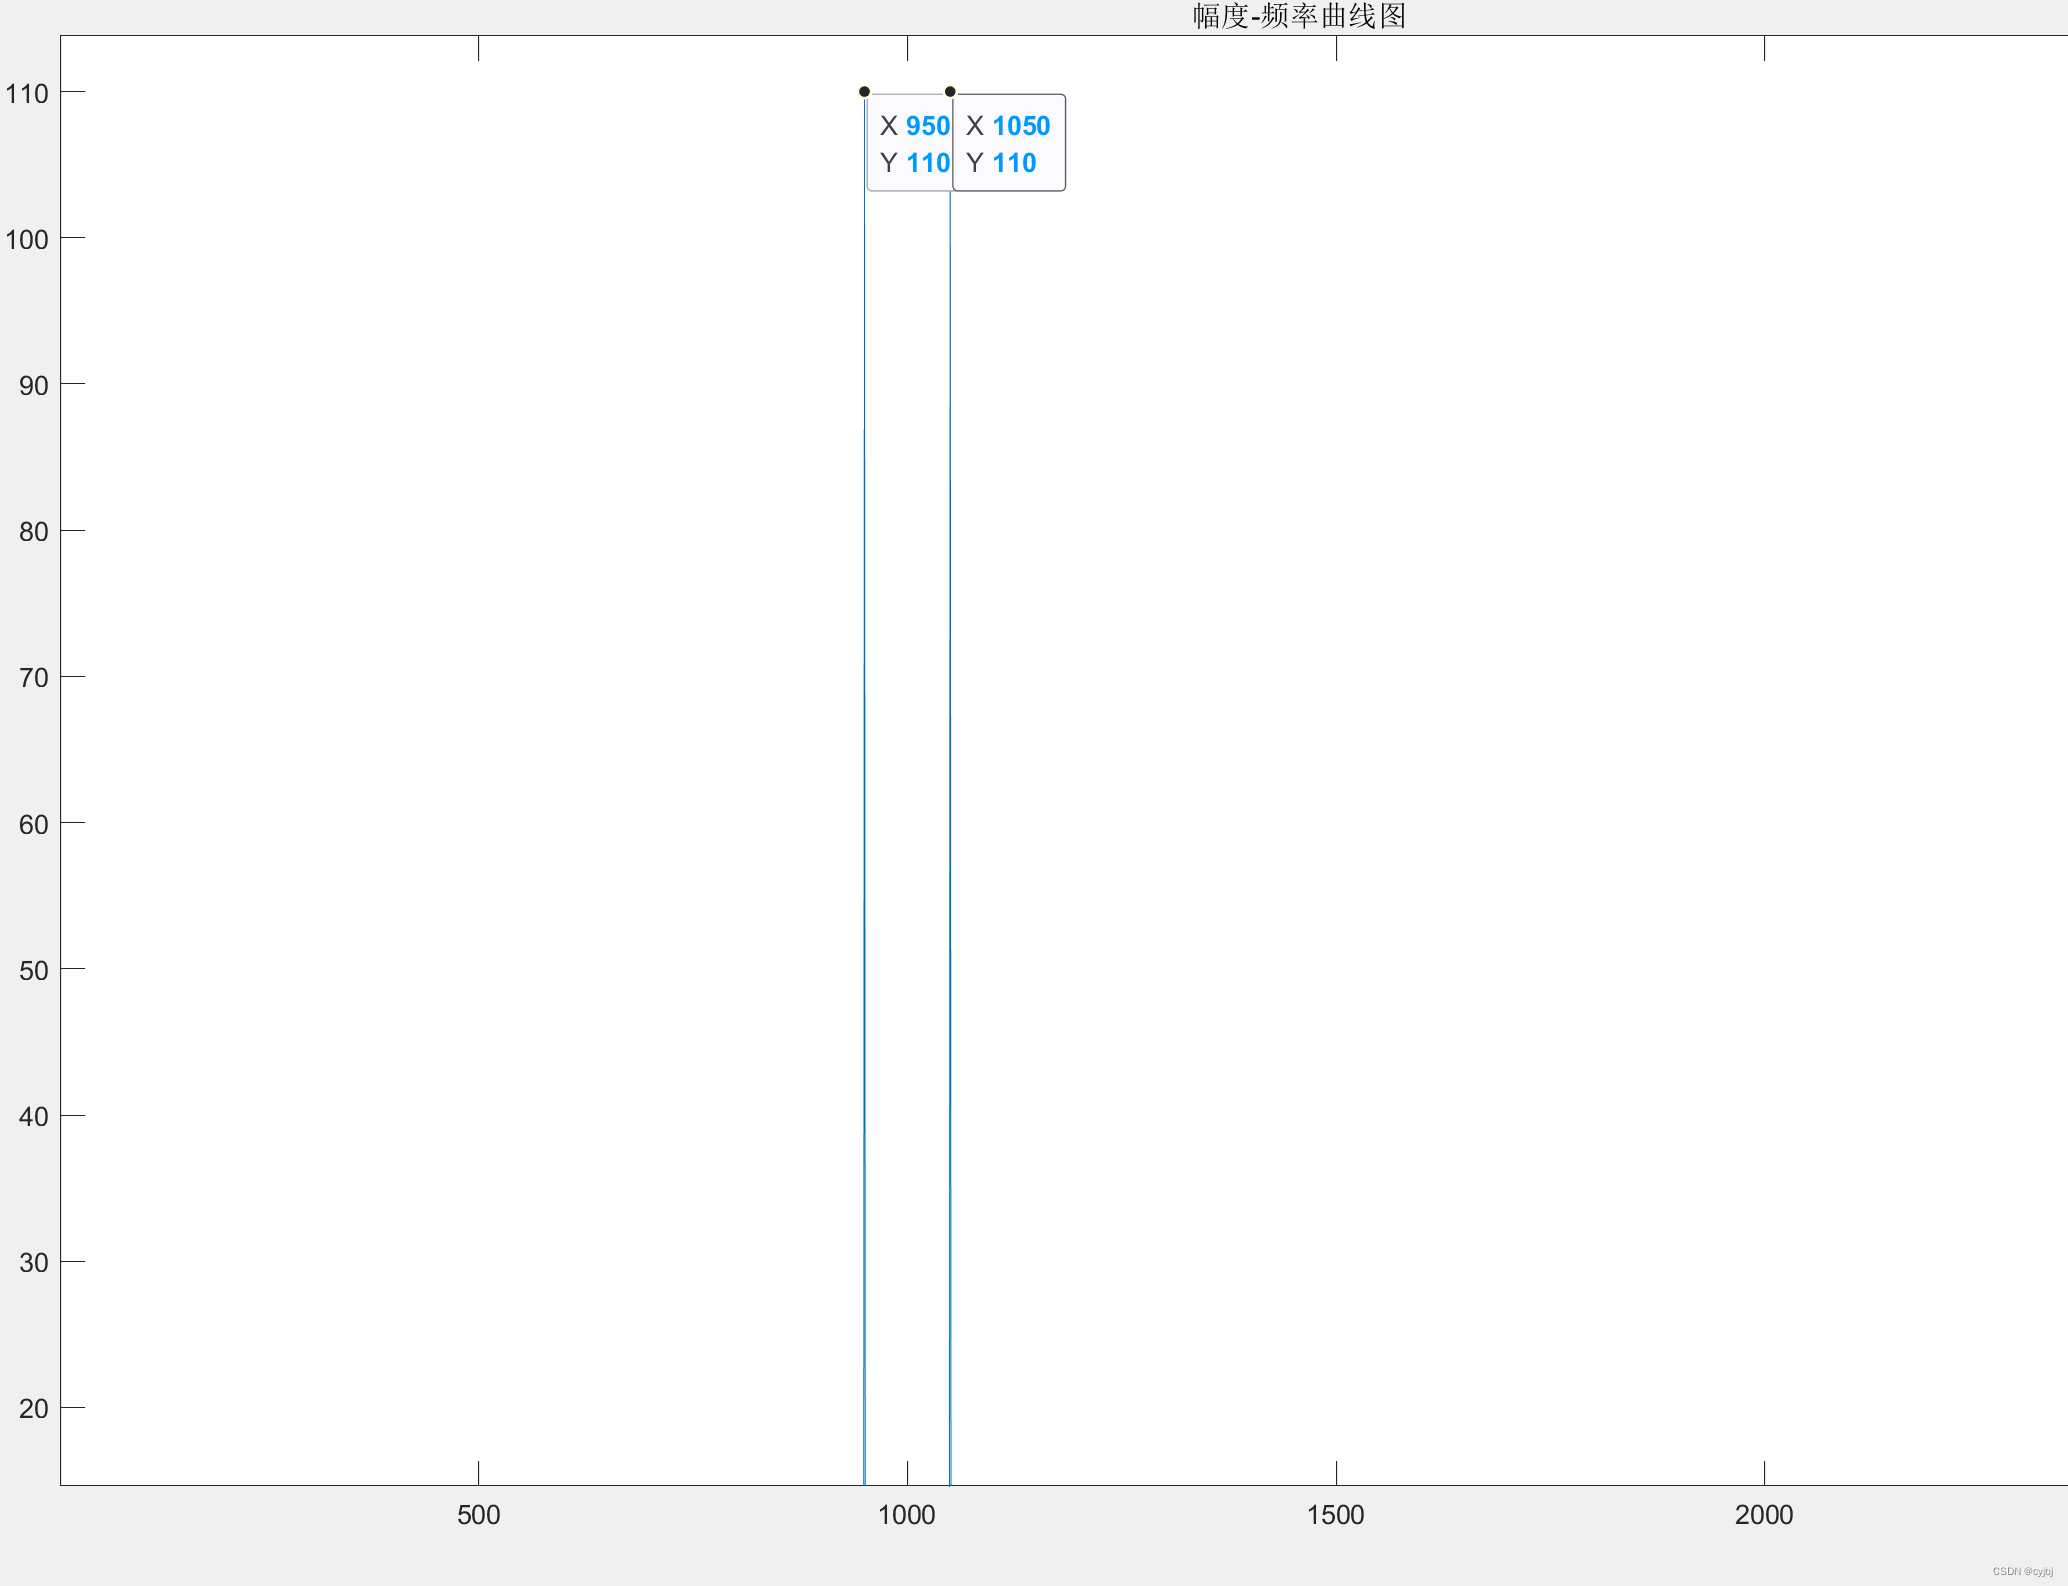Click the x-axis label 1500

(1336, 1514)
